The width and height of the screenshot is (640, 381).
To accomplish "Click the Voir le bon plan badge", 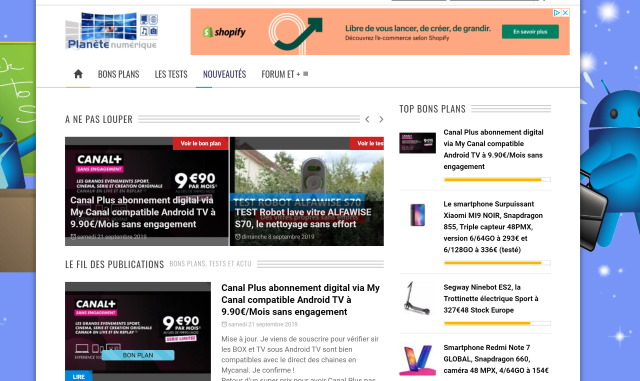I will [200, 143].
